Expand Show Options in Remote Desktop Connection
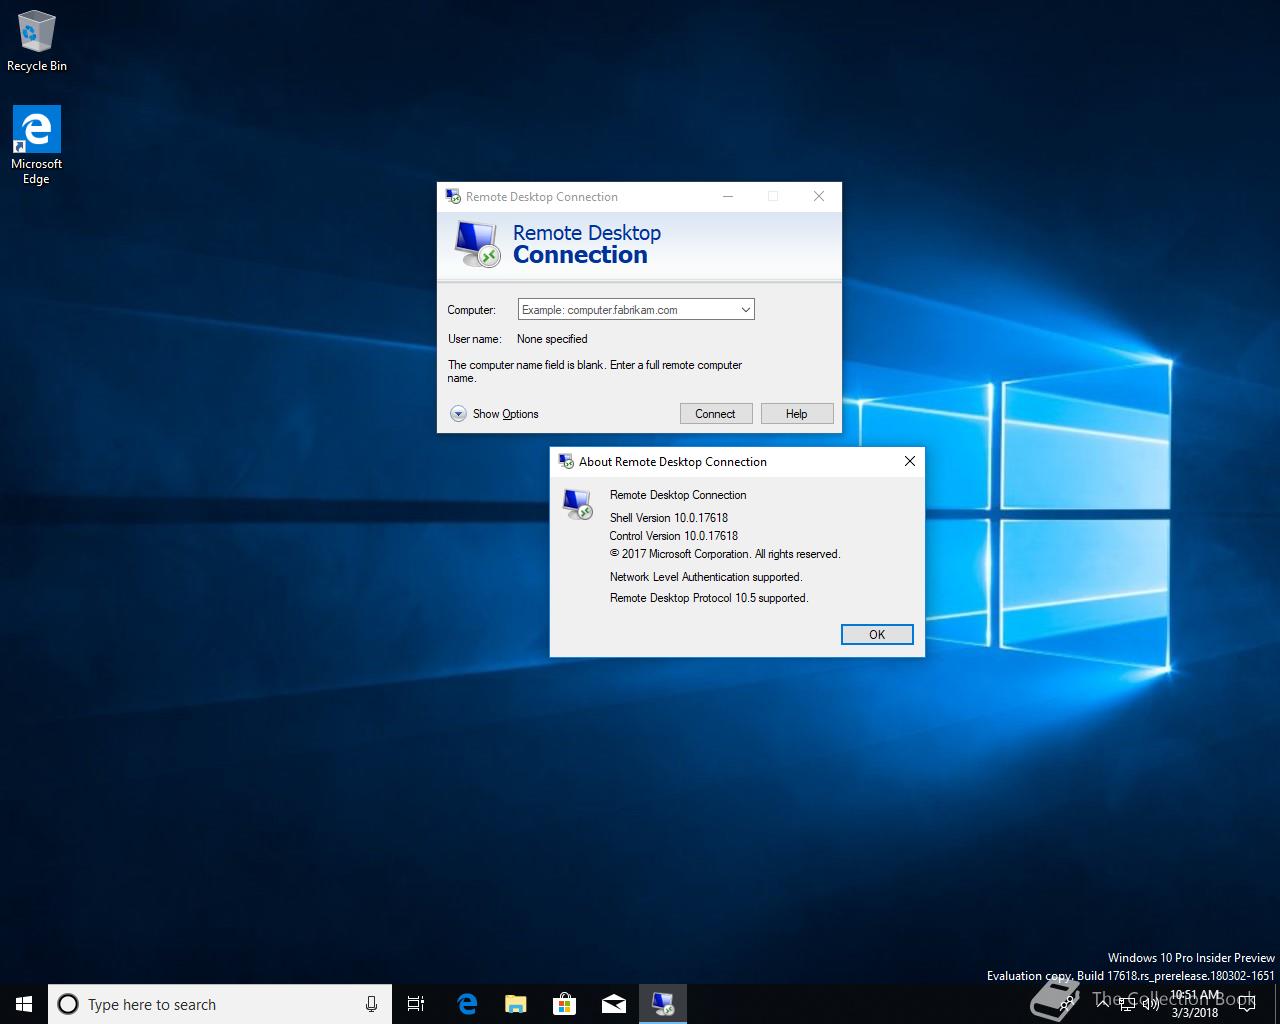Image resolution: width=1280 pixels, height=1024 pixels. point(495,414)
